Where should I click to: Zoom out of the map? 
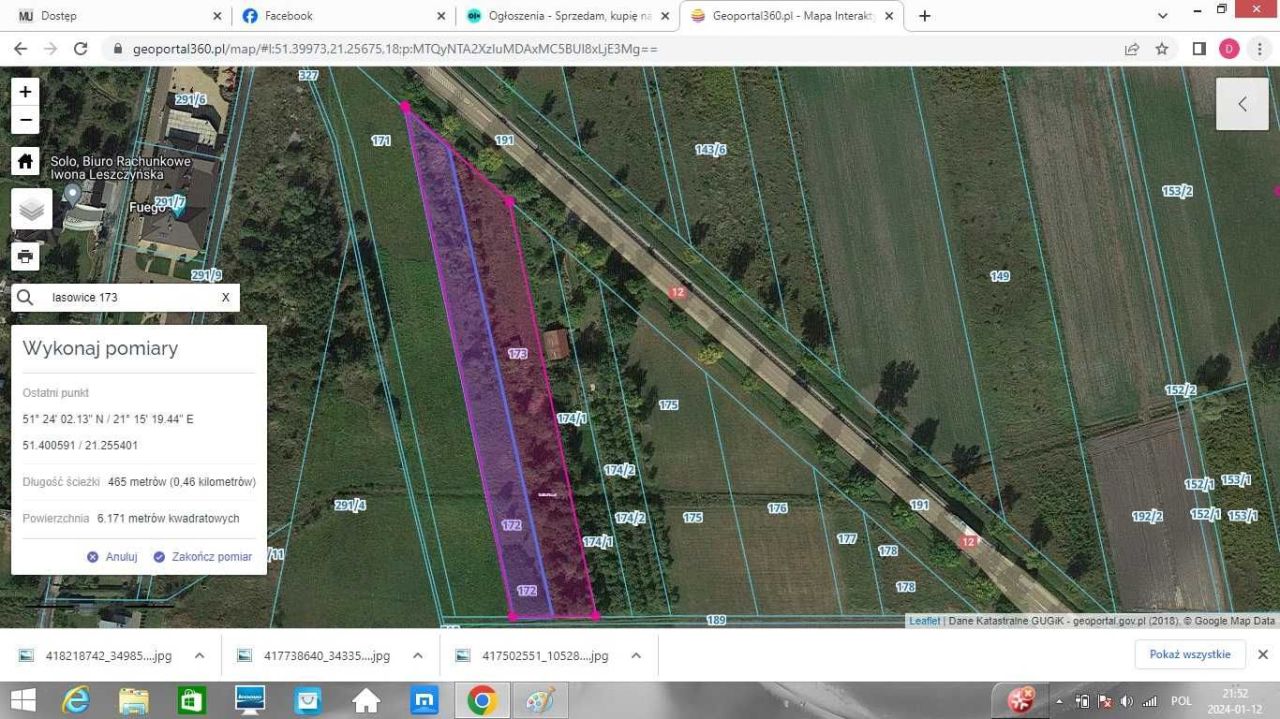click(25, 120)
